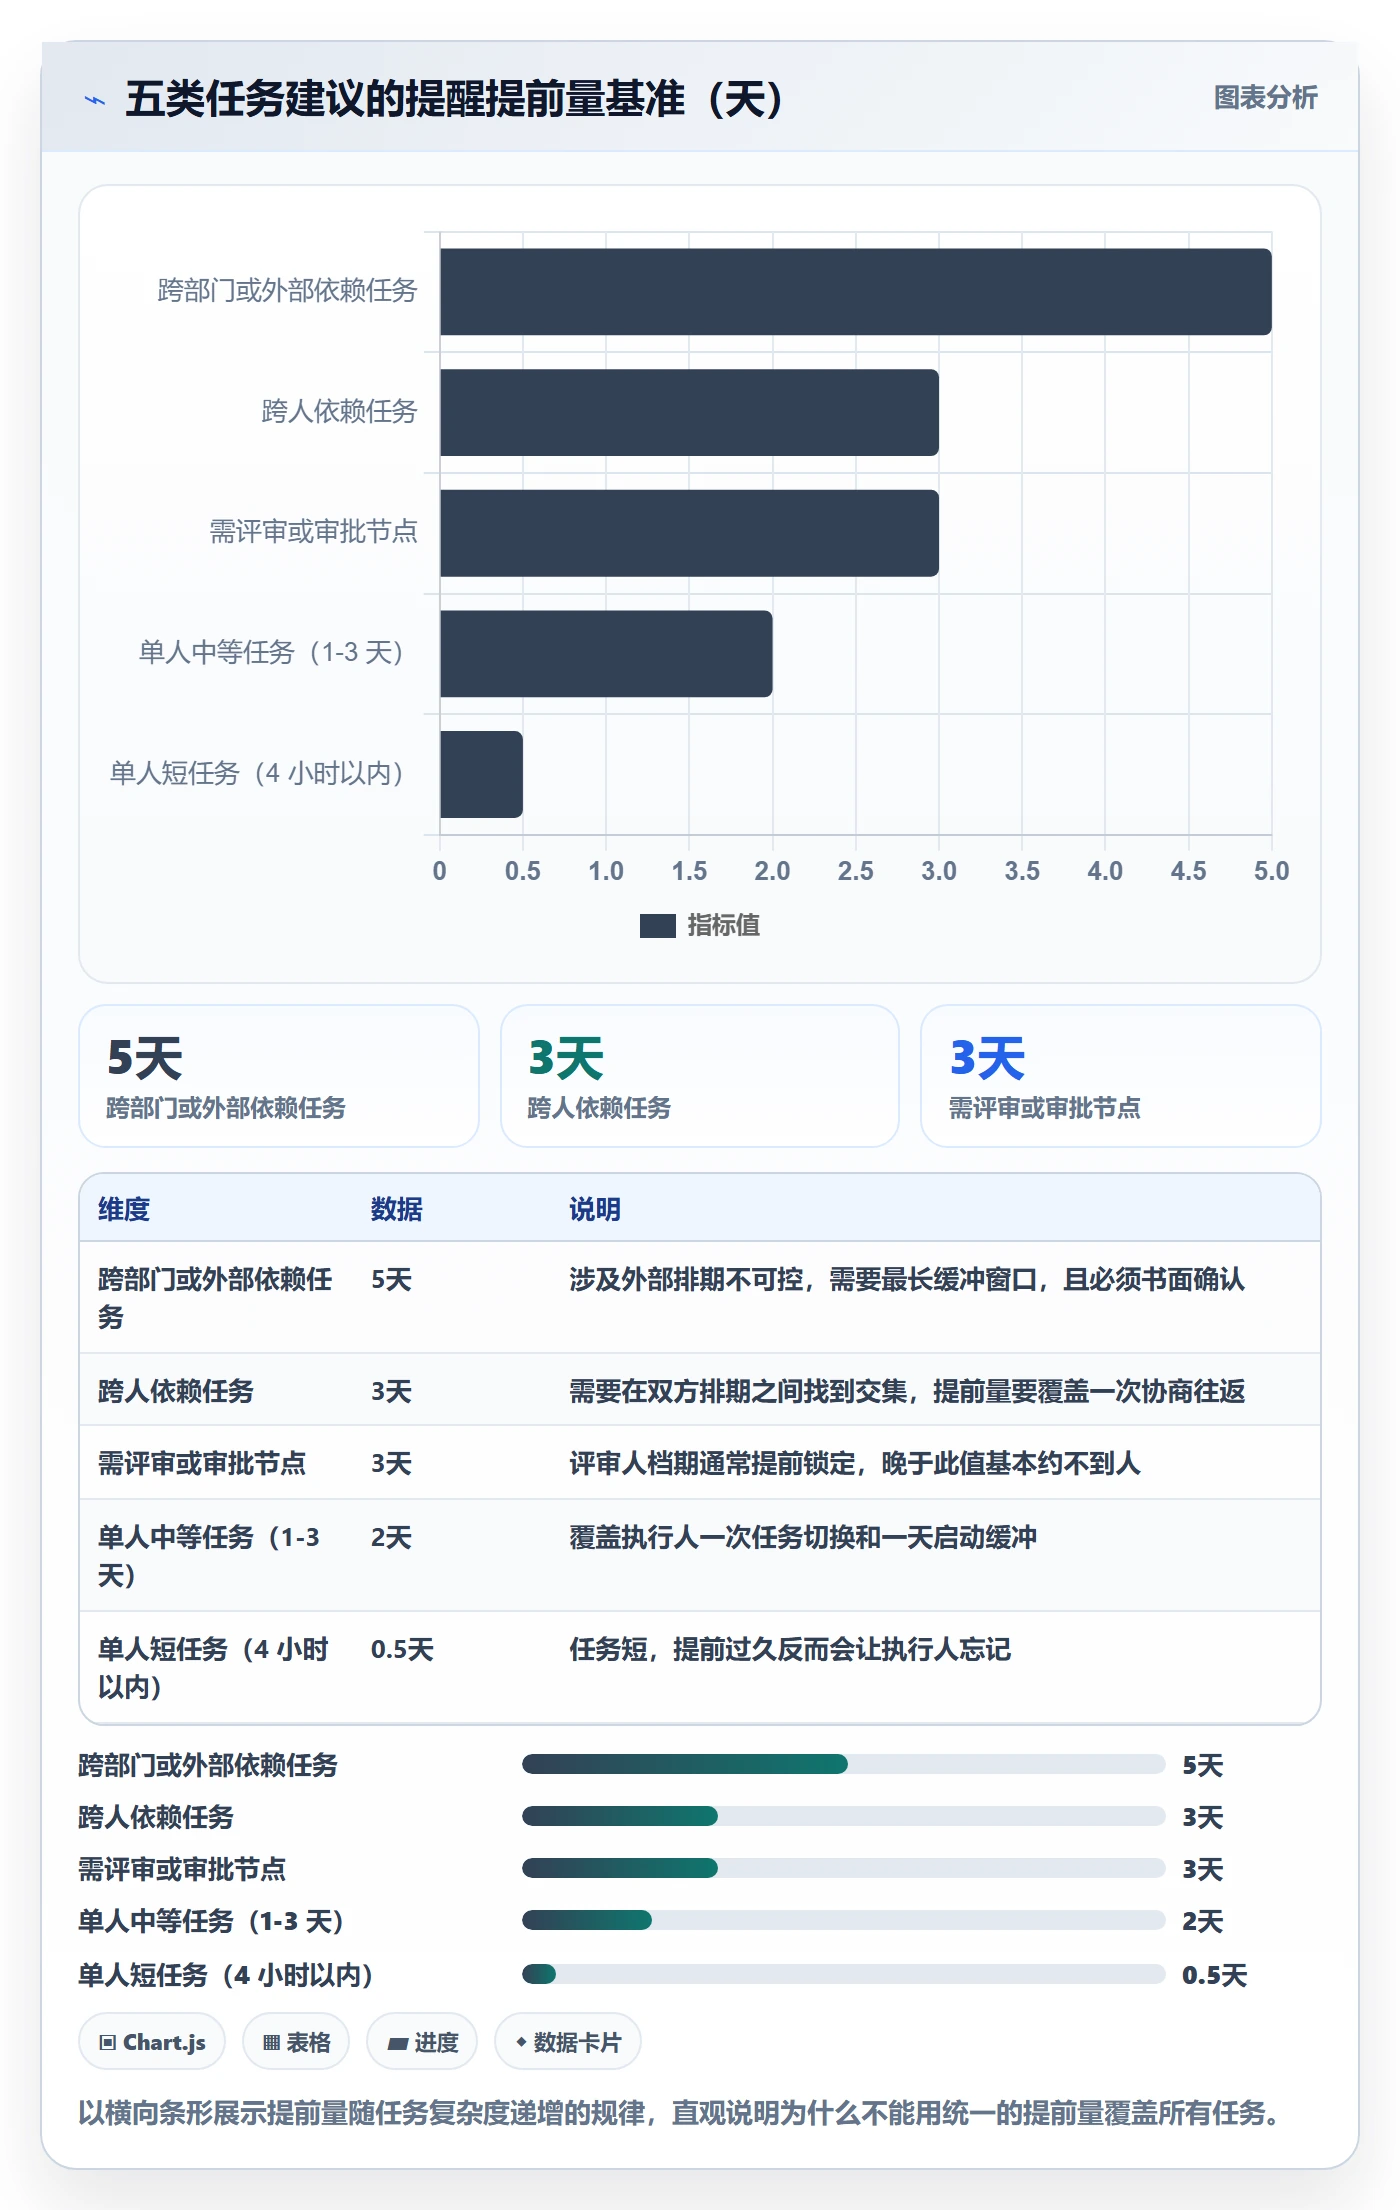Click the progress bar for 需评审或审批节点
This screenshot has width=1400, height=2210.
(843, 1868)
